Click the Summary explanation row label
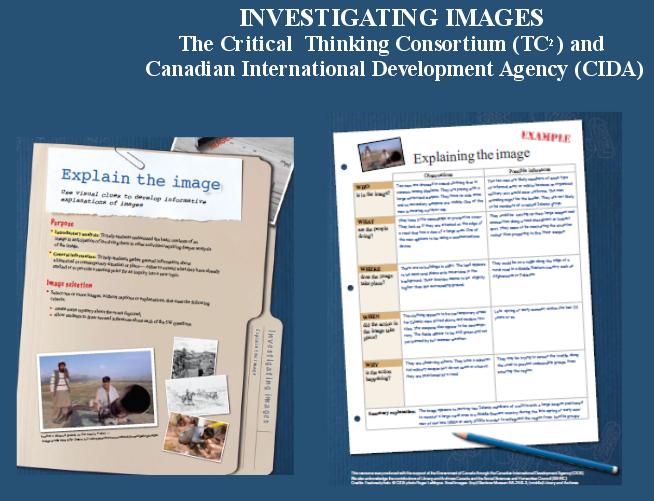This screenshot has width=654, height=501. (393, 413)
